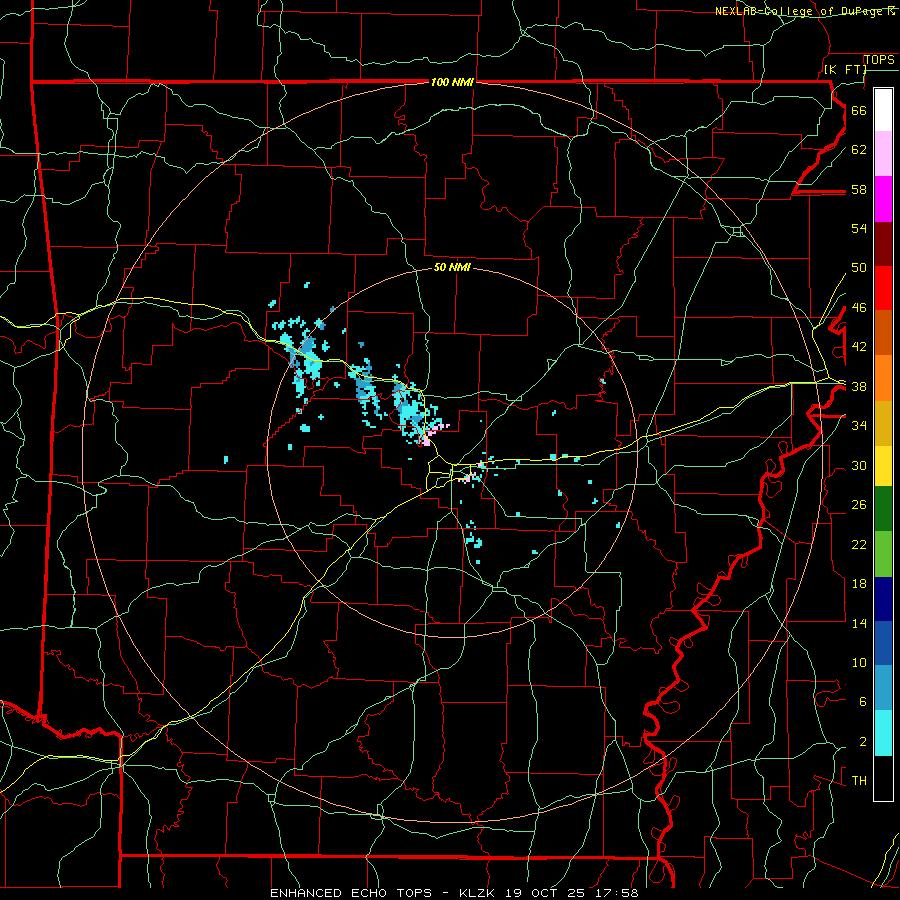Click the 50 legend value
The width and height of the screenshot is (900, 900).
859,267
